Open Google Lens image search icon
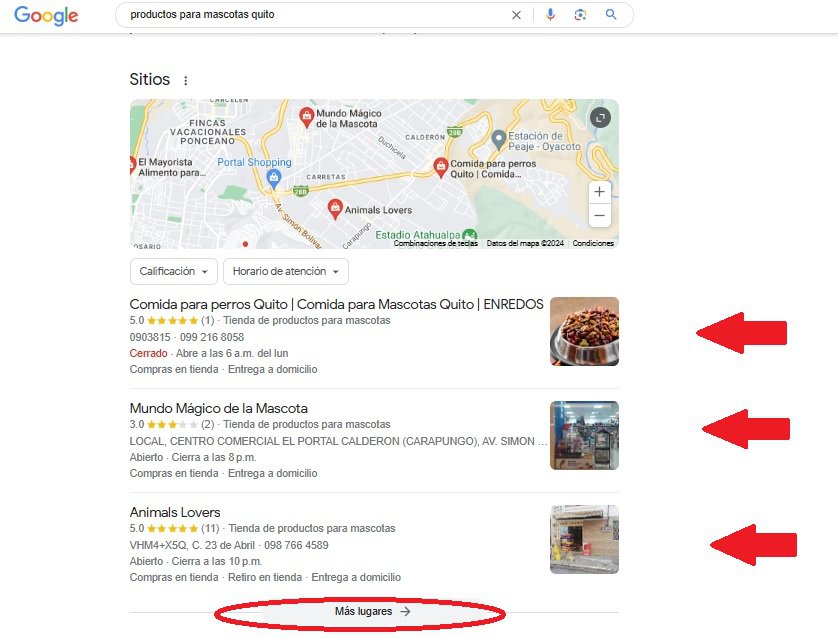 580,15
